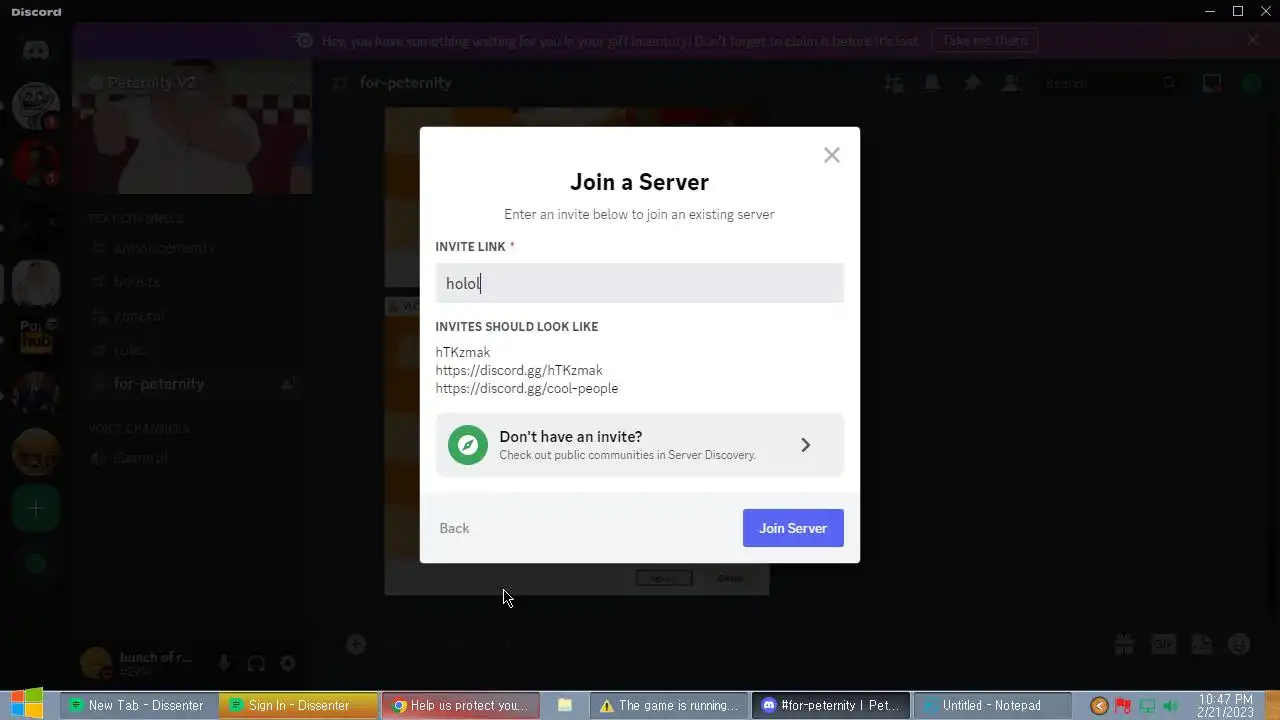Open the green Help icon in header
This screenshot has width=1280, height=720.
click(1252, 83)
